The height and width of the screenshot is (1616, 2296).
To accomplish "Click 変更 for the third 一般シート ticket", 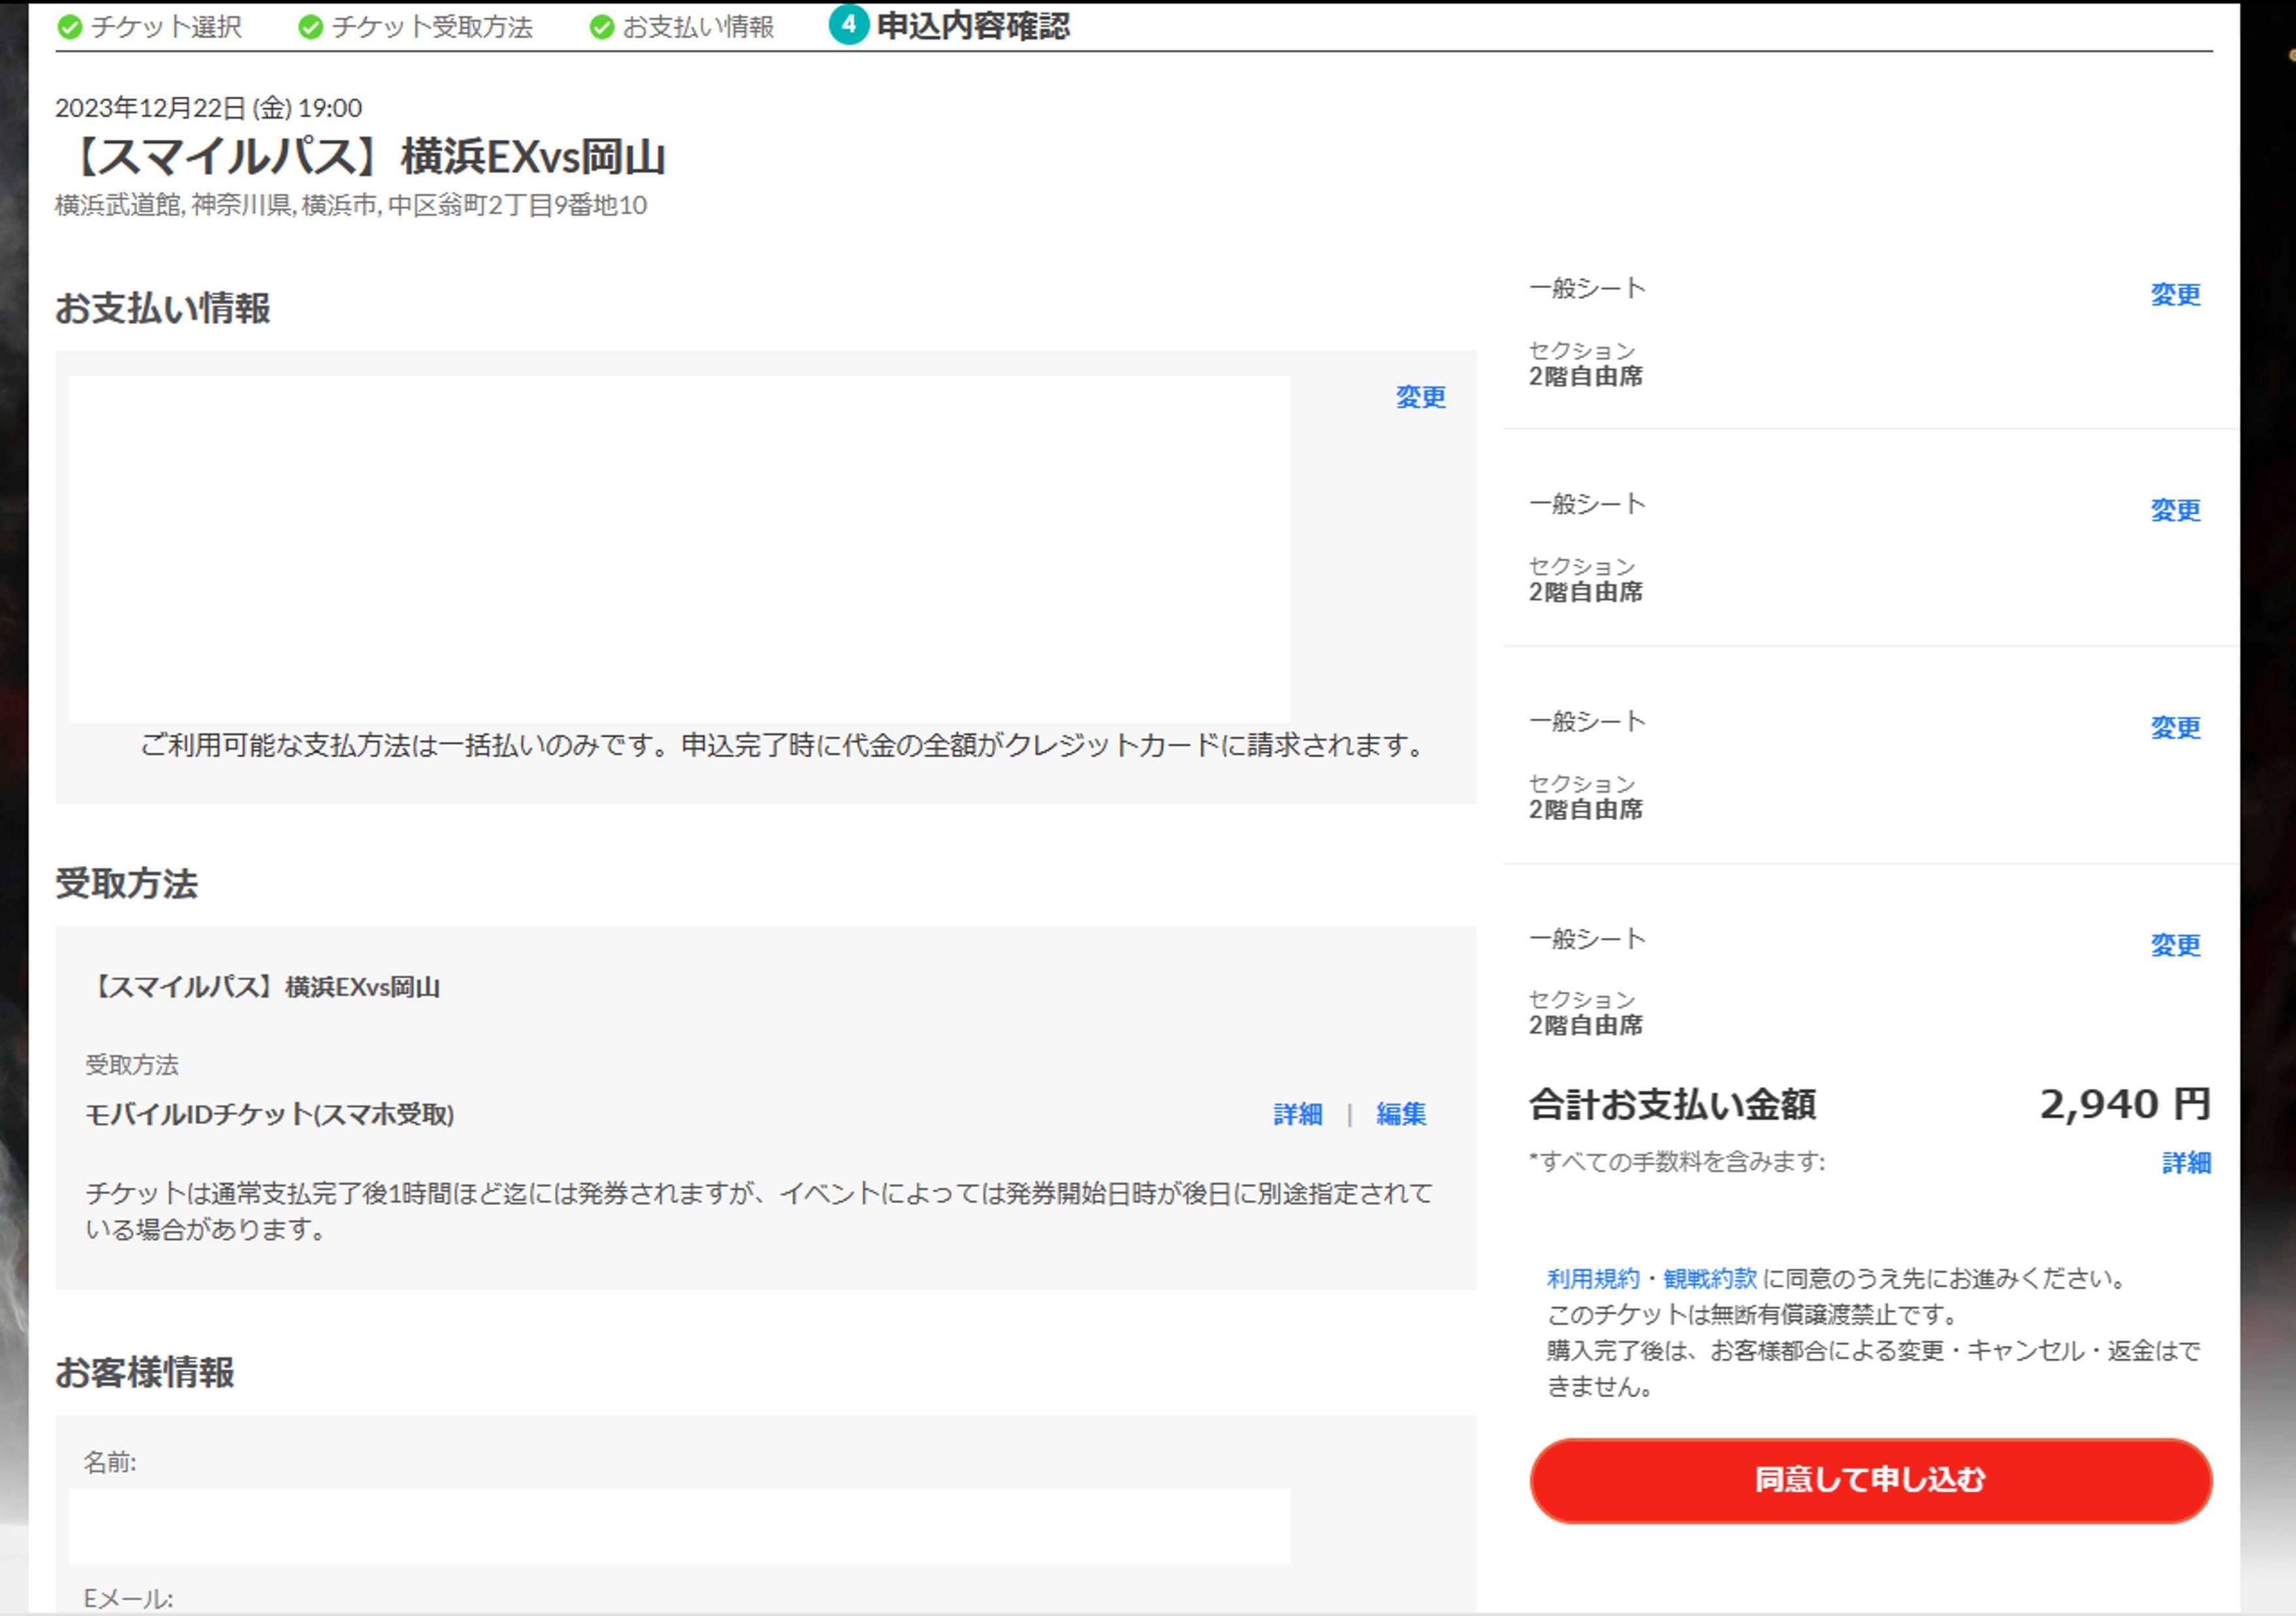I will (x=2175, y=727).
